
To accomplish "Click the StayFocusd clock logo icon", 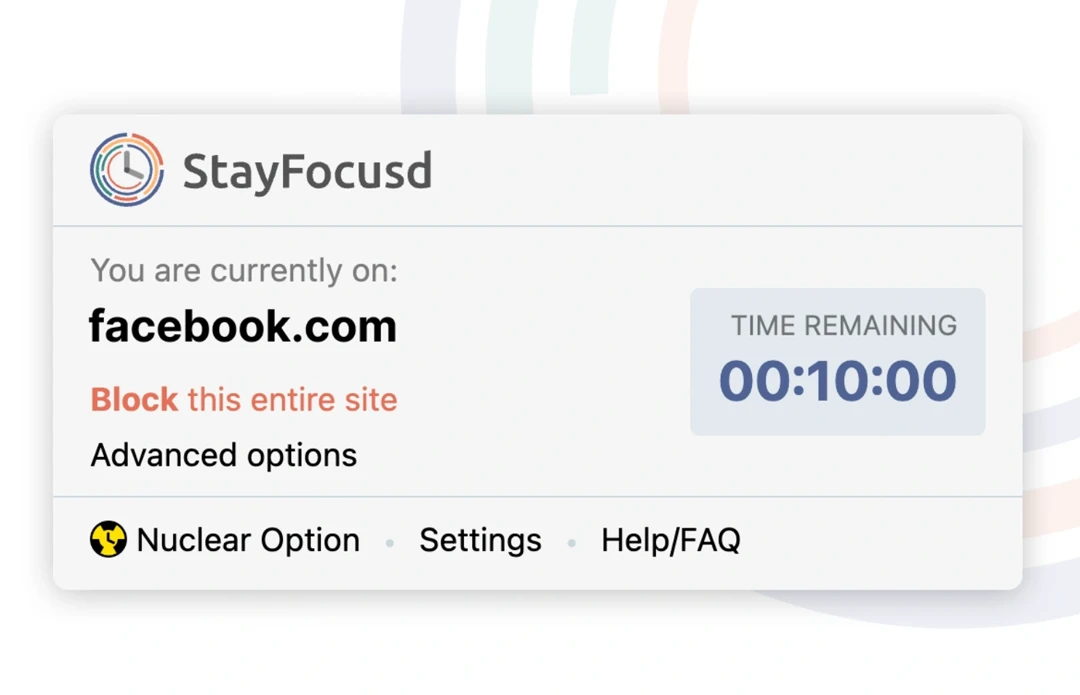I will pyautogui.click(x=127, y=170).
